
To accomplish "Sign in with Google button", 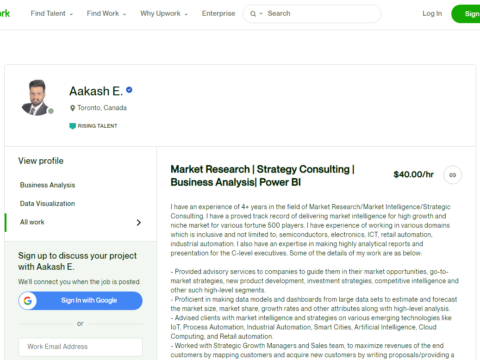I will (80, 301).
